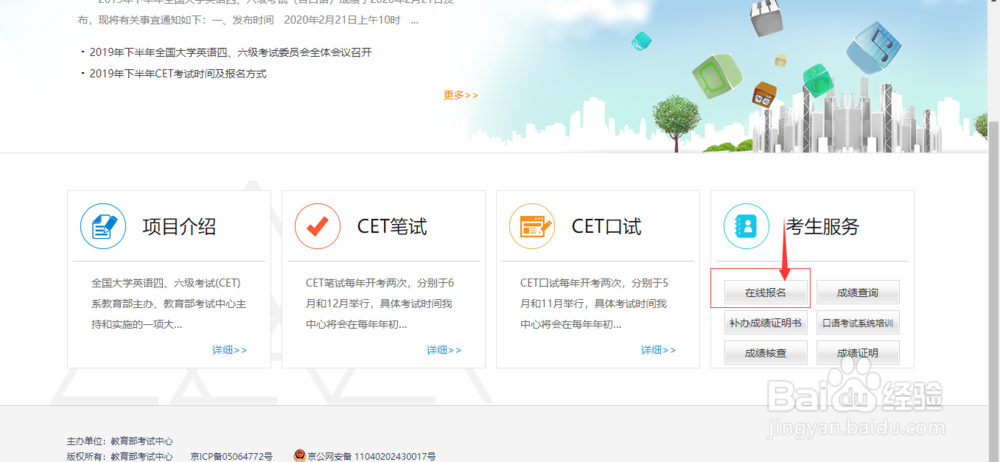The height and width of the screenshot is (462, 1000).
Task: Click the 考生服务 address book icon
Action: [746, 226]
